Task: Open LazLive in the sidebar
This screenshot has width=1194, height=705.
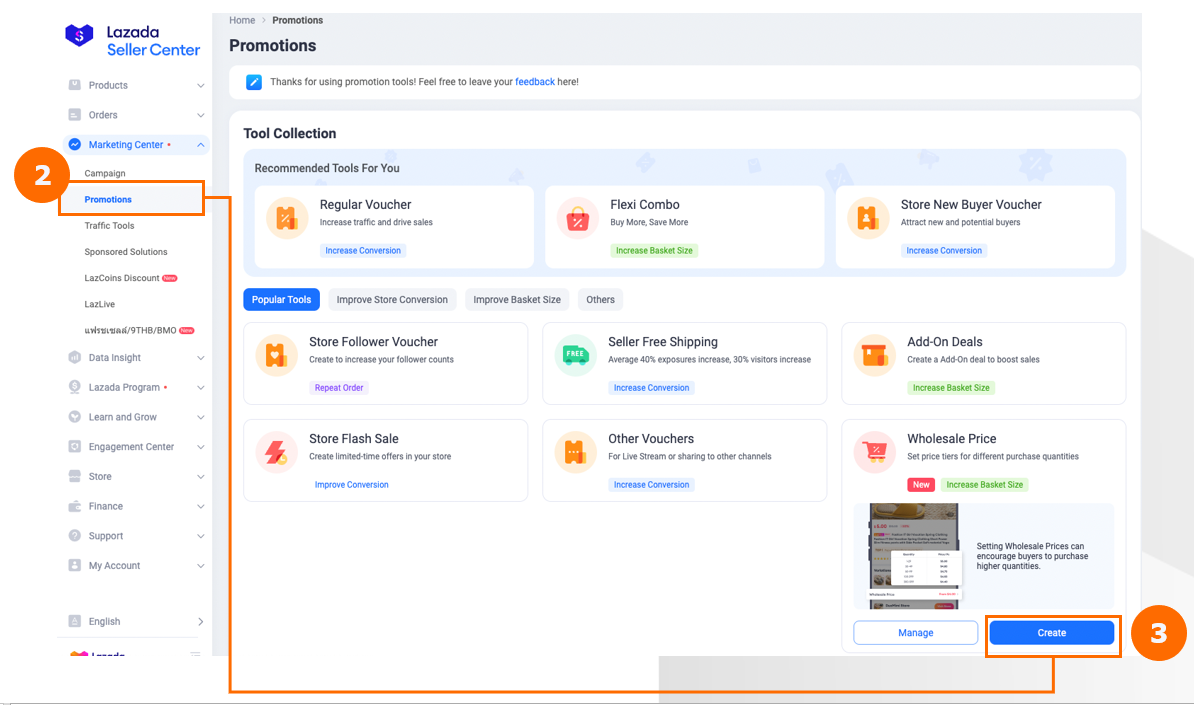Action: [100, 304]
